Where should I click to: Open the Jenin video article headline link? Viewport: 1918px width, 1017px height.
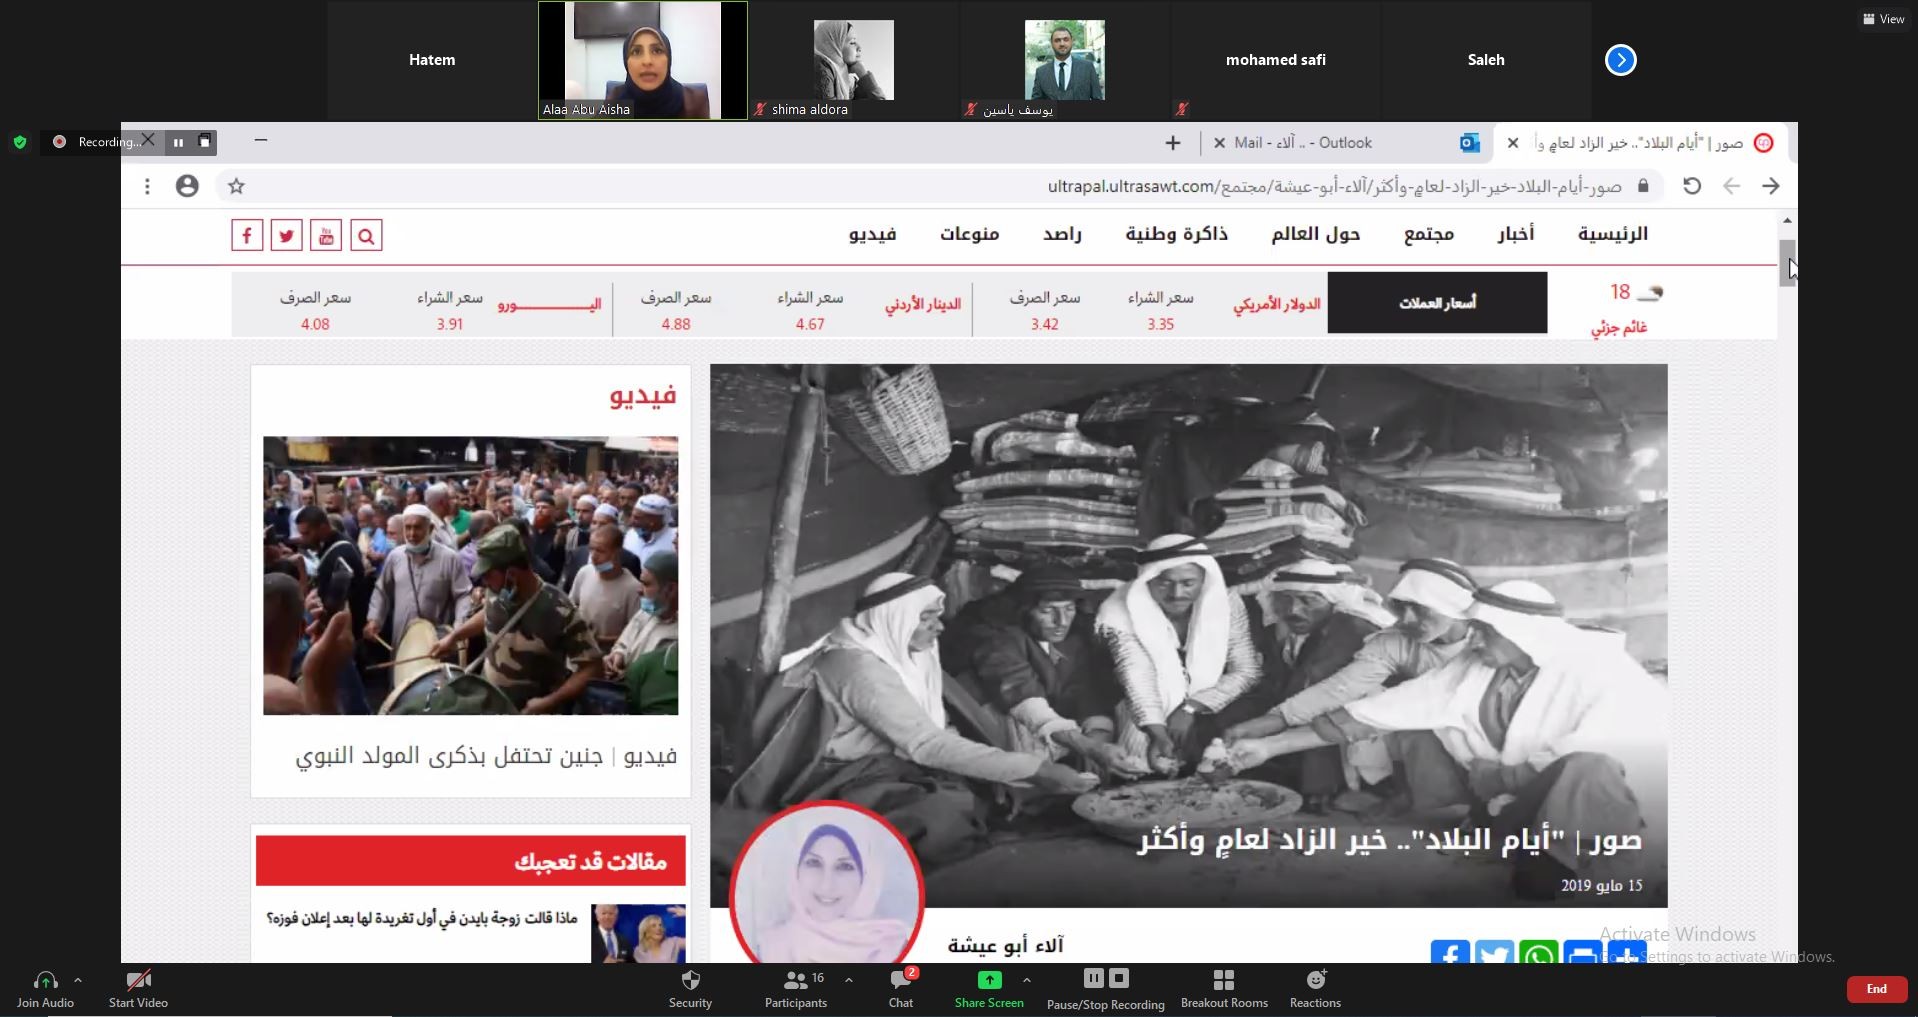(x=486, y=756)
